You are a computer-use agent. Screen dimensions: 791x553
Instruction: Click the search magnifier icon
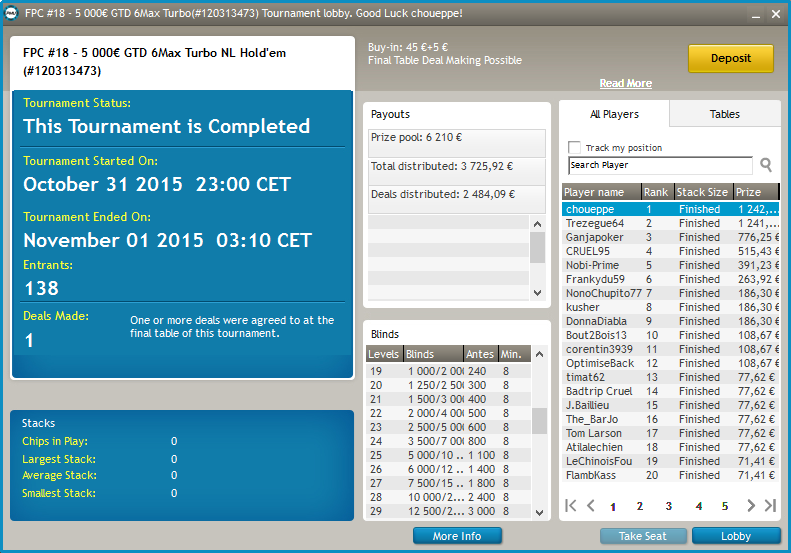coord(766,164)
